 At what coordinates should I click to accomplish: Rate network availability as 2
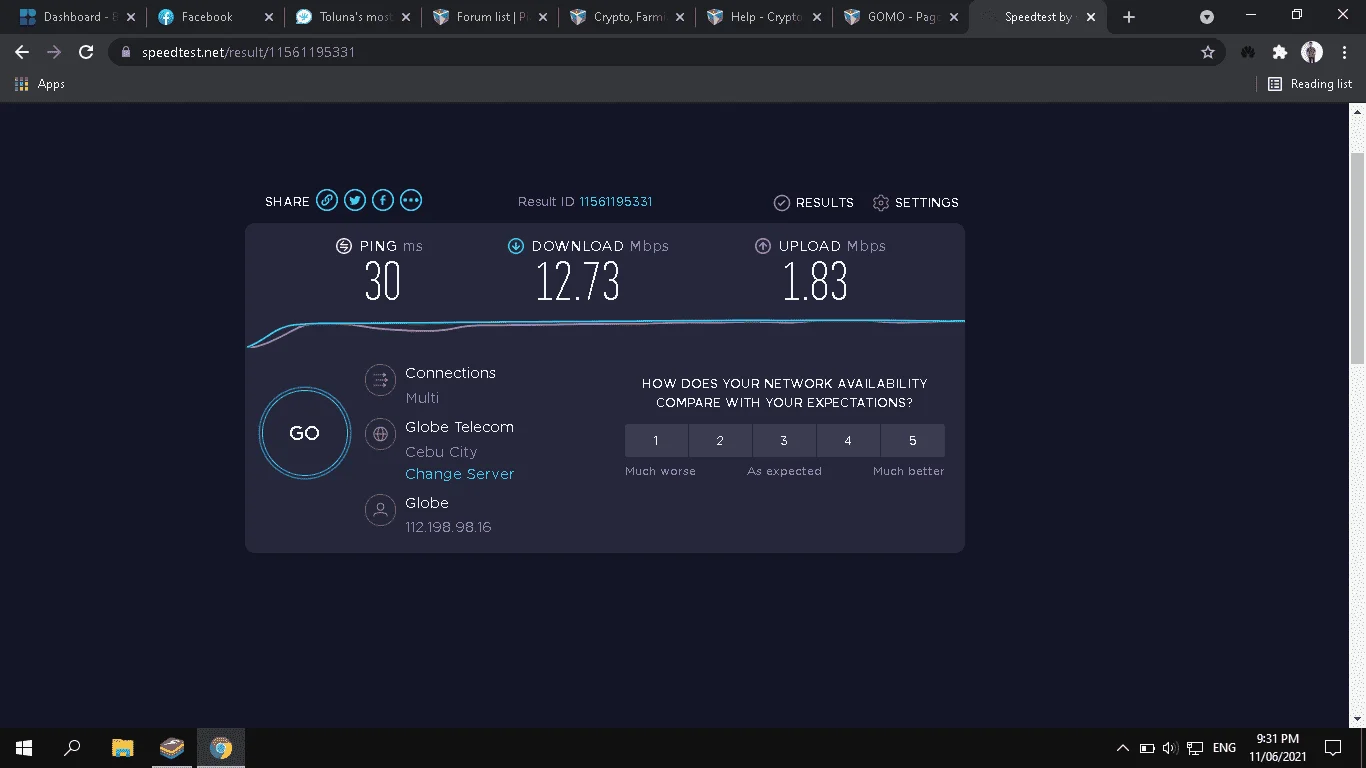click(720, 441)
